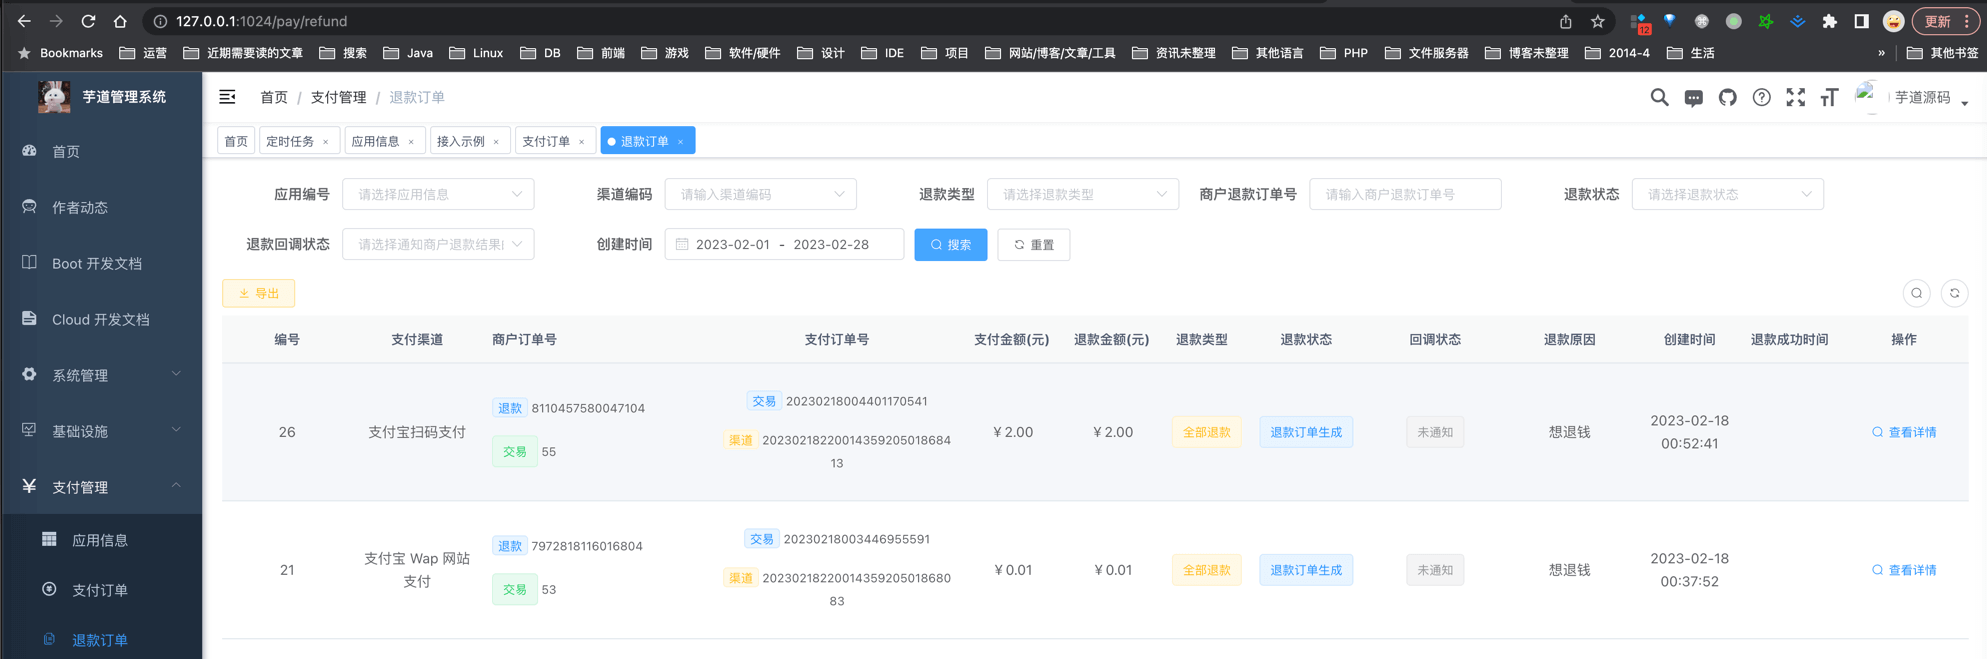Open the 退款状态 dropdown
The height and width of the screenshot is (659, 1987).
click(1727, 194)
